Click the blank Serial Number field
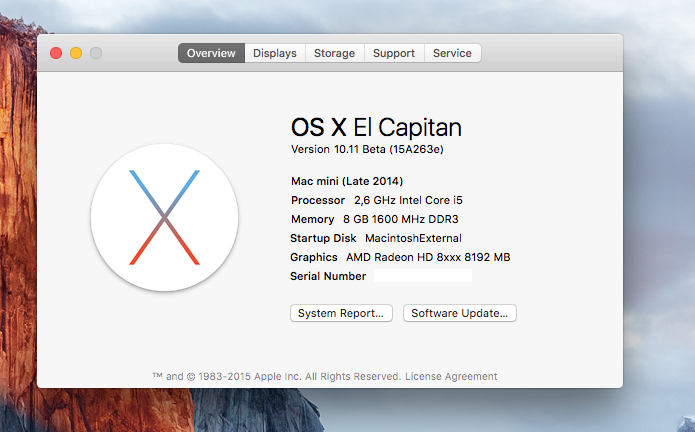The image size is (695, 432). tap(423, 276)
